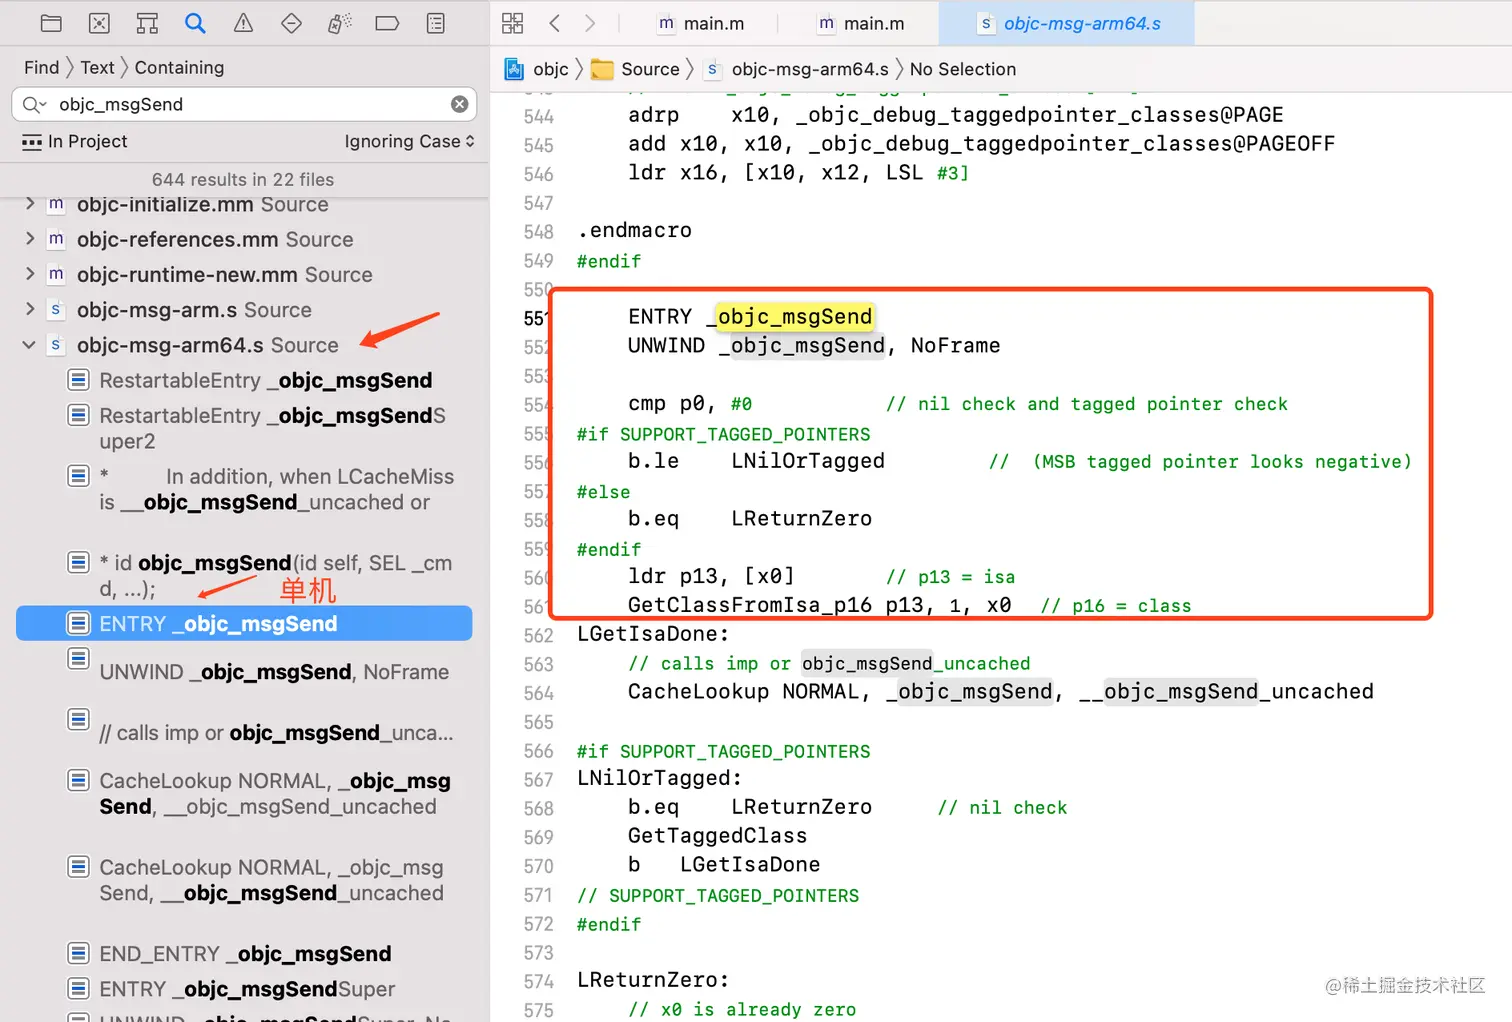Click line number 567 in the gutter
Viewport: 1512px width, 1022px height.
point(538,779)
